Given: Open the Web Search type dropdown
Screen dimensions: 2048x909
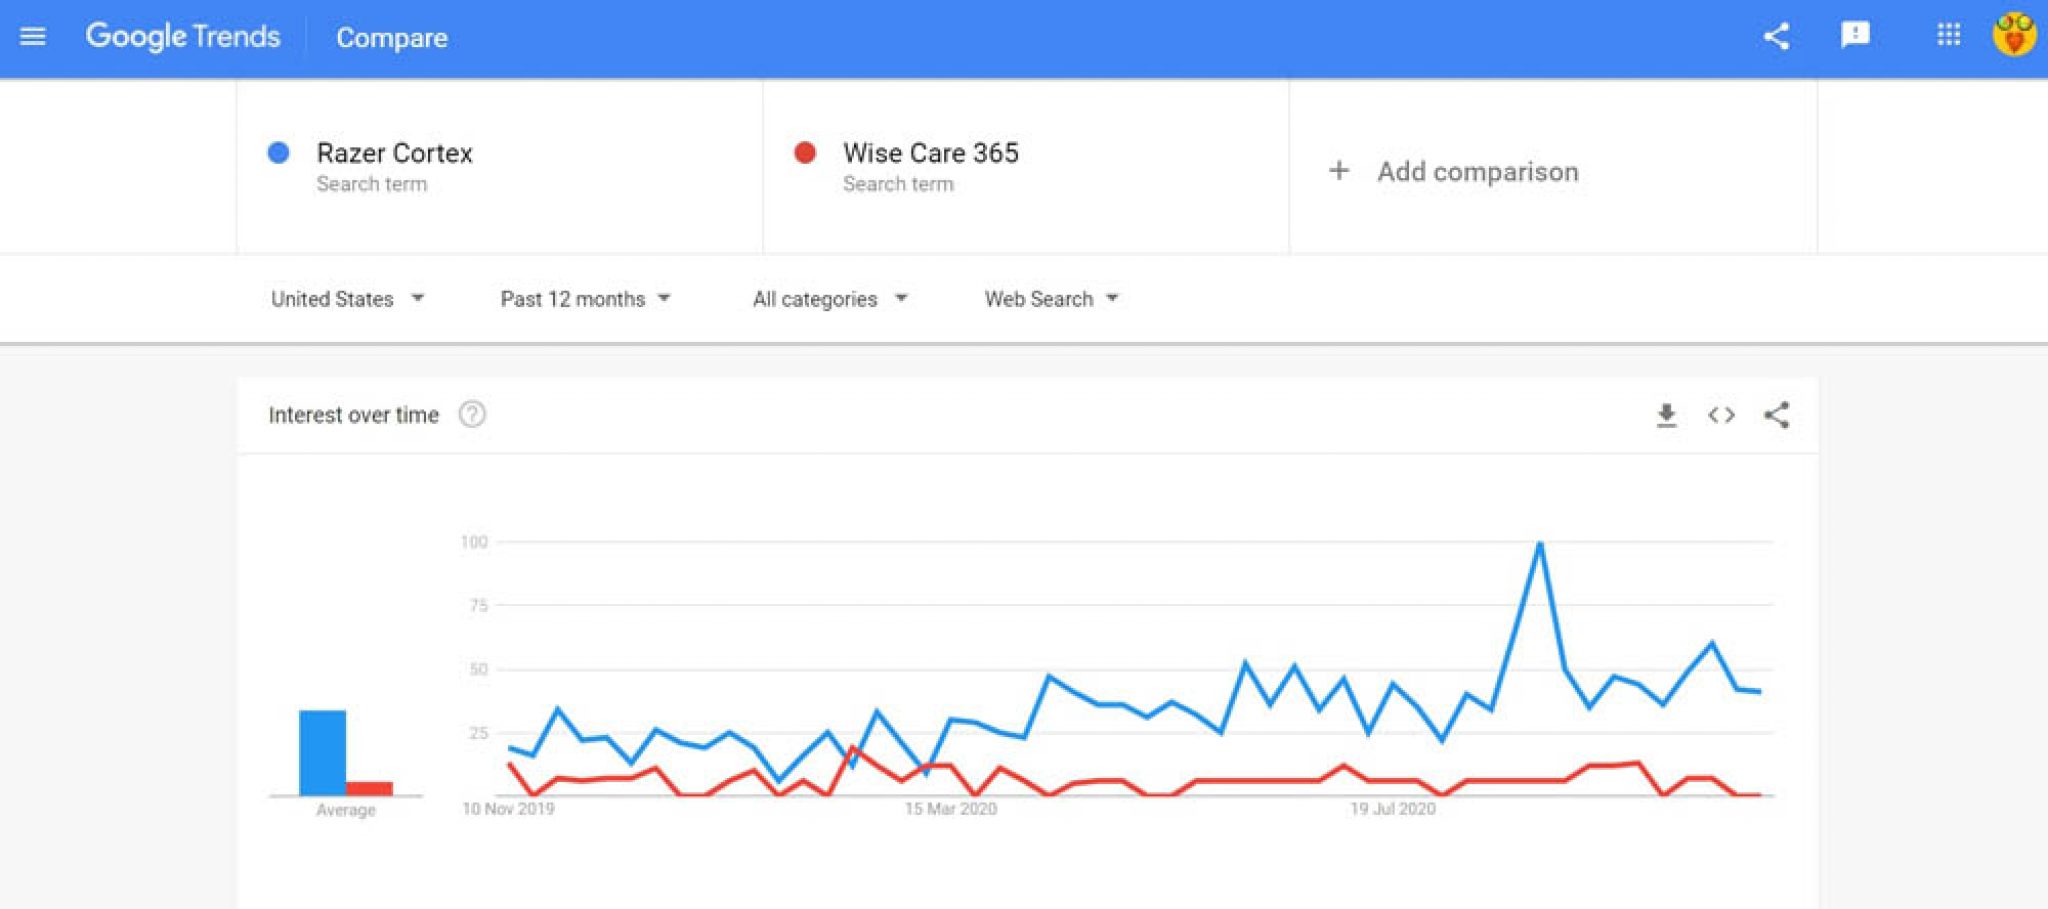Looking at the screenshot, I should coord(1051,299).
